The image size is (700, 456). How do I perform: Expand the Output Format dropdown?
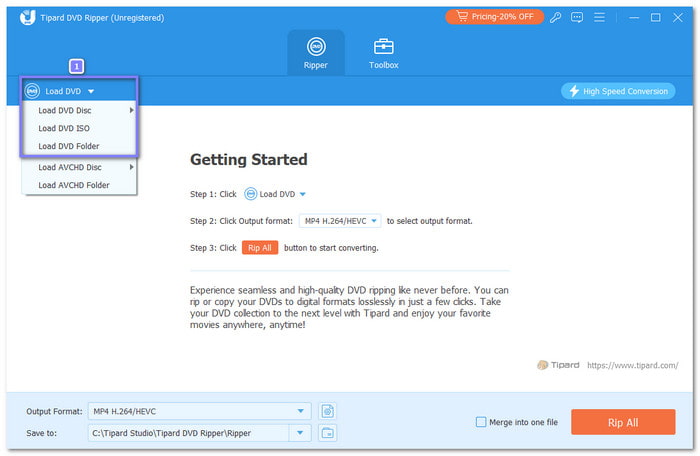tap(302, 411)
